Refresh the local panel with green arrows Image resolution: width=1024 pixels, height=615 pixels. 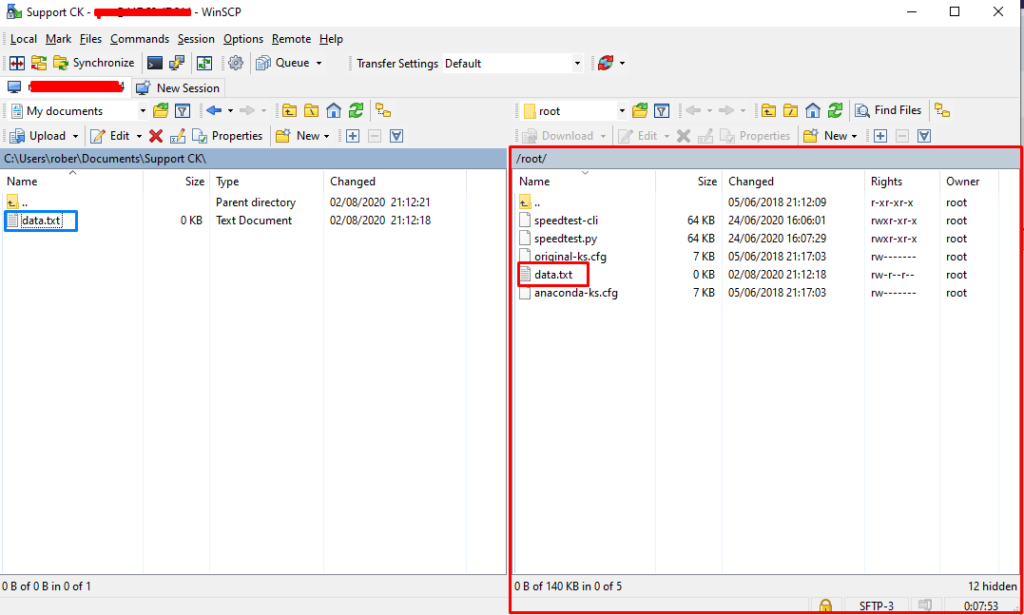click(x=356, y=111)
